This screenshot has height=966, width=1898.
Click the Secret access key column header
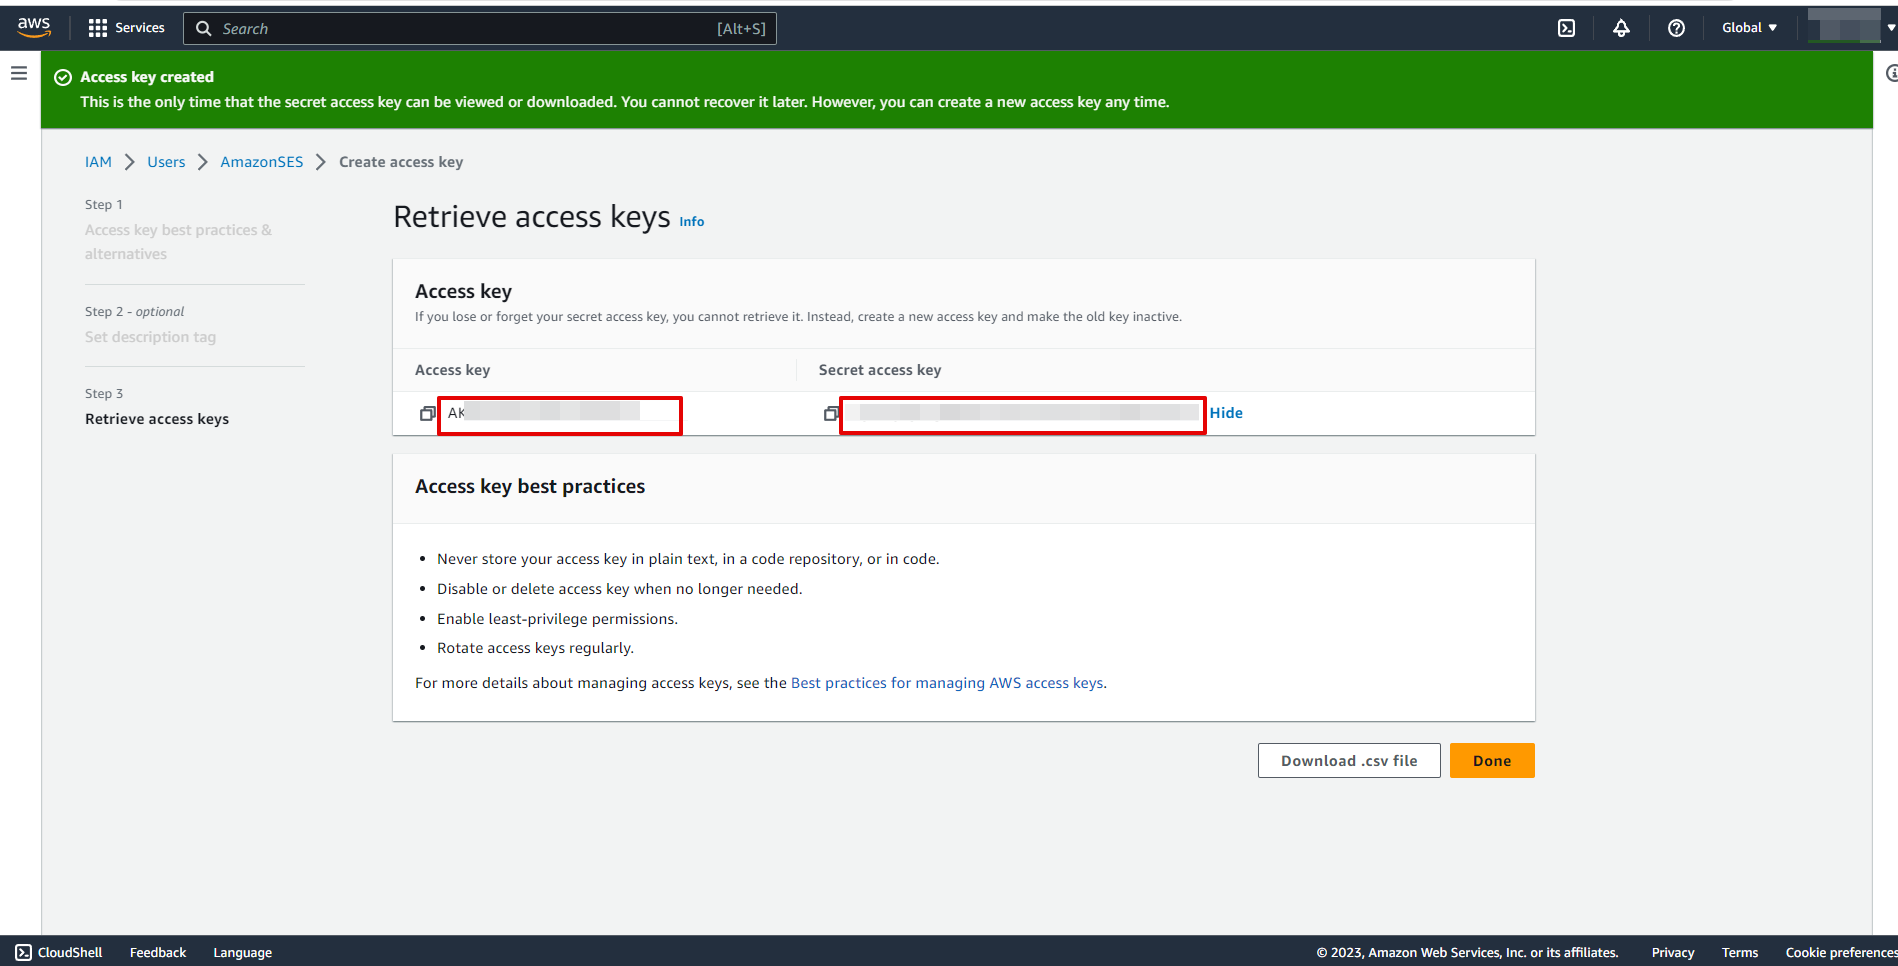click(880, 370)
